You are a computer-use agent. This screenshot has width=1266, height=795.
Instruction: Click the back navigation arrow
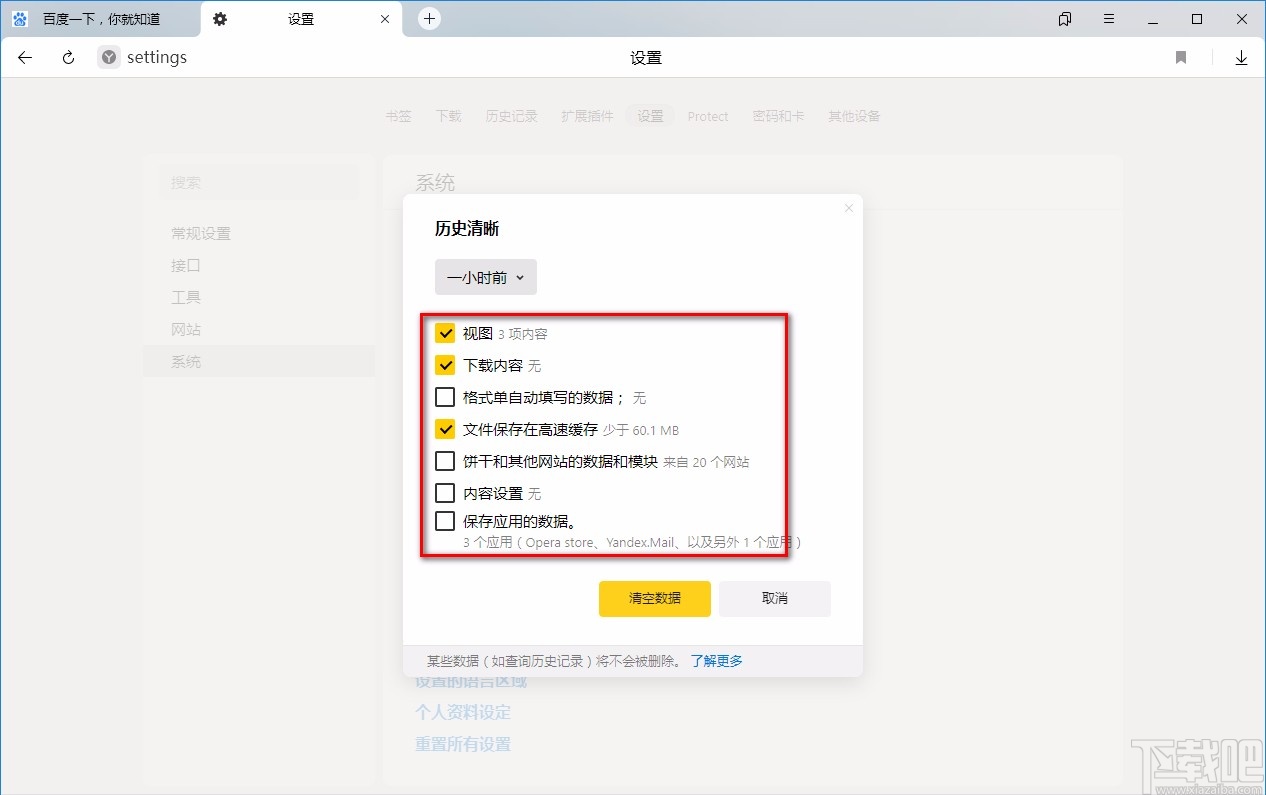24,57
